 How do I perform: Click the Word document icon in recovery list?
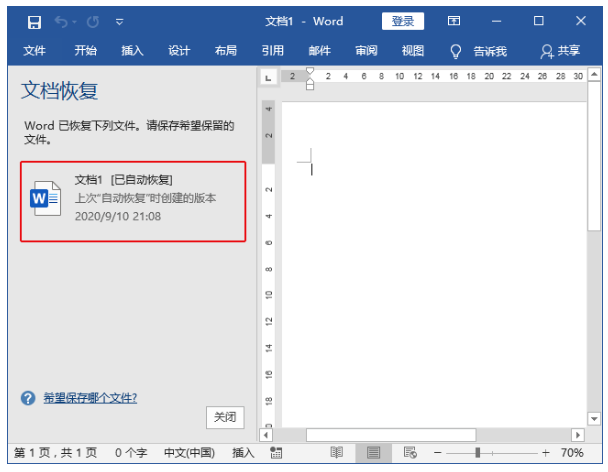(45, 198)
